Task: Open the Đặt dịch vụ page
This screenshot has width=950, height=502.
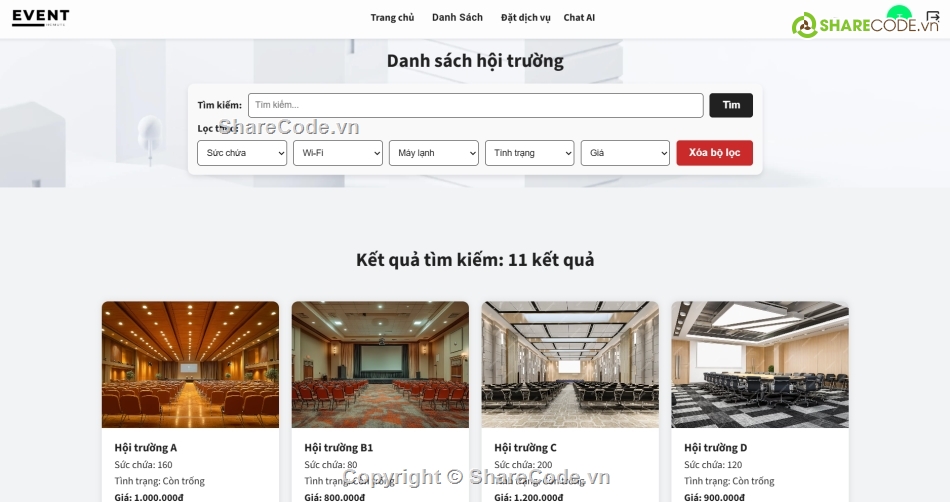Action: click(x=525, y=17)
